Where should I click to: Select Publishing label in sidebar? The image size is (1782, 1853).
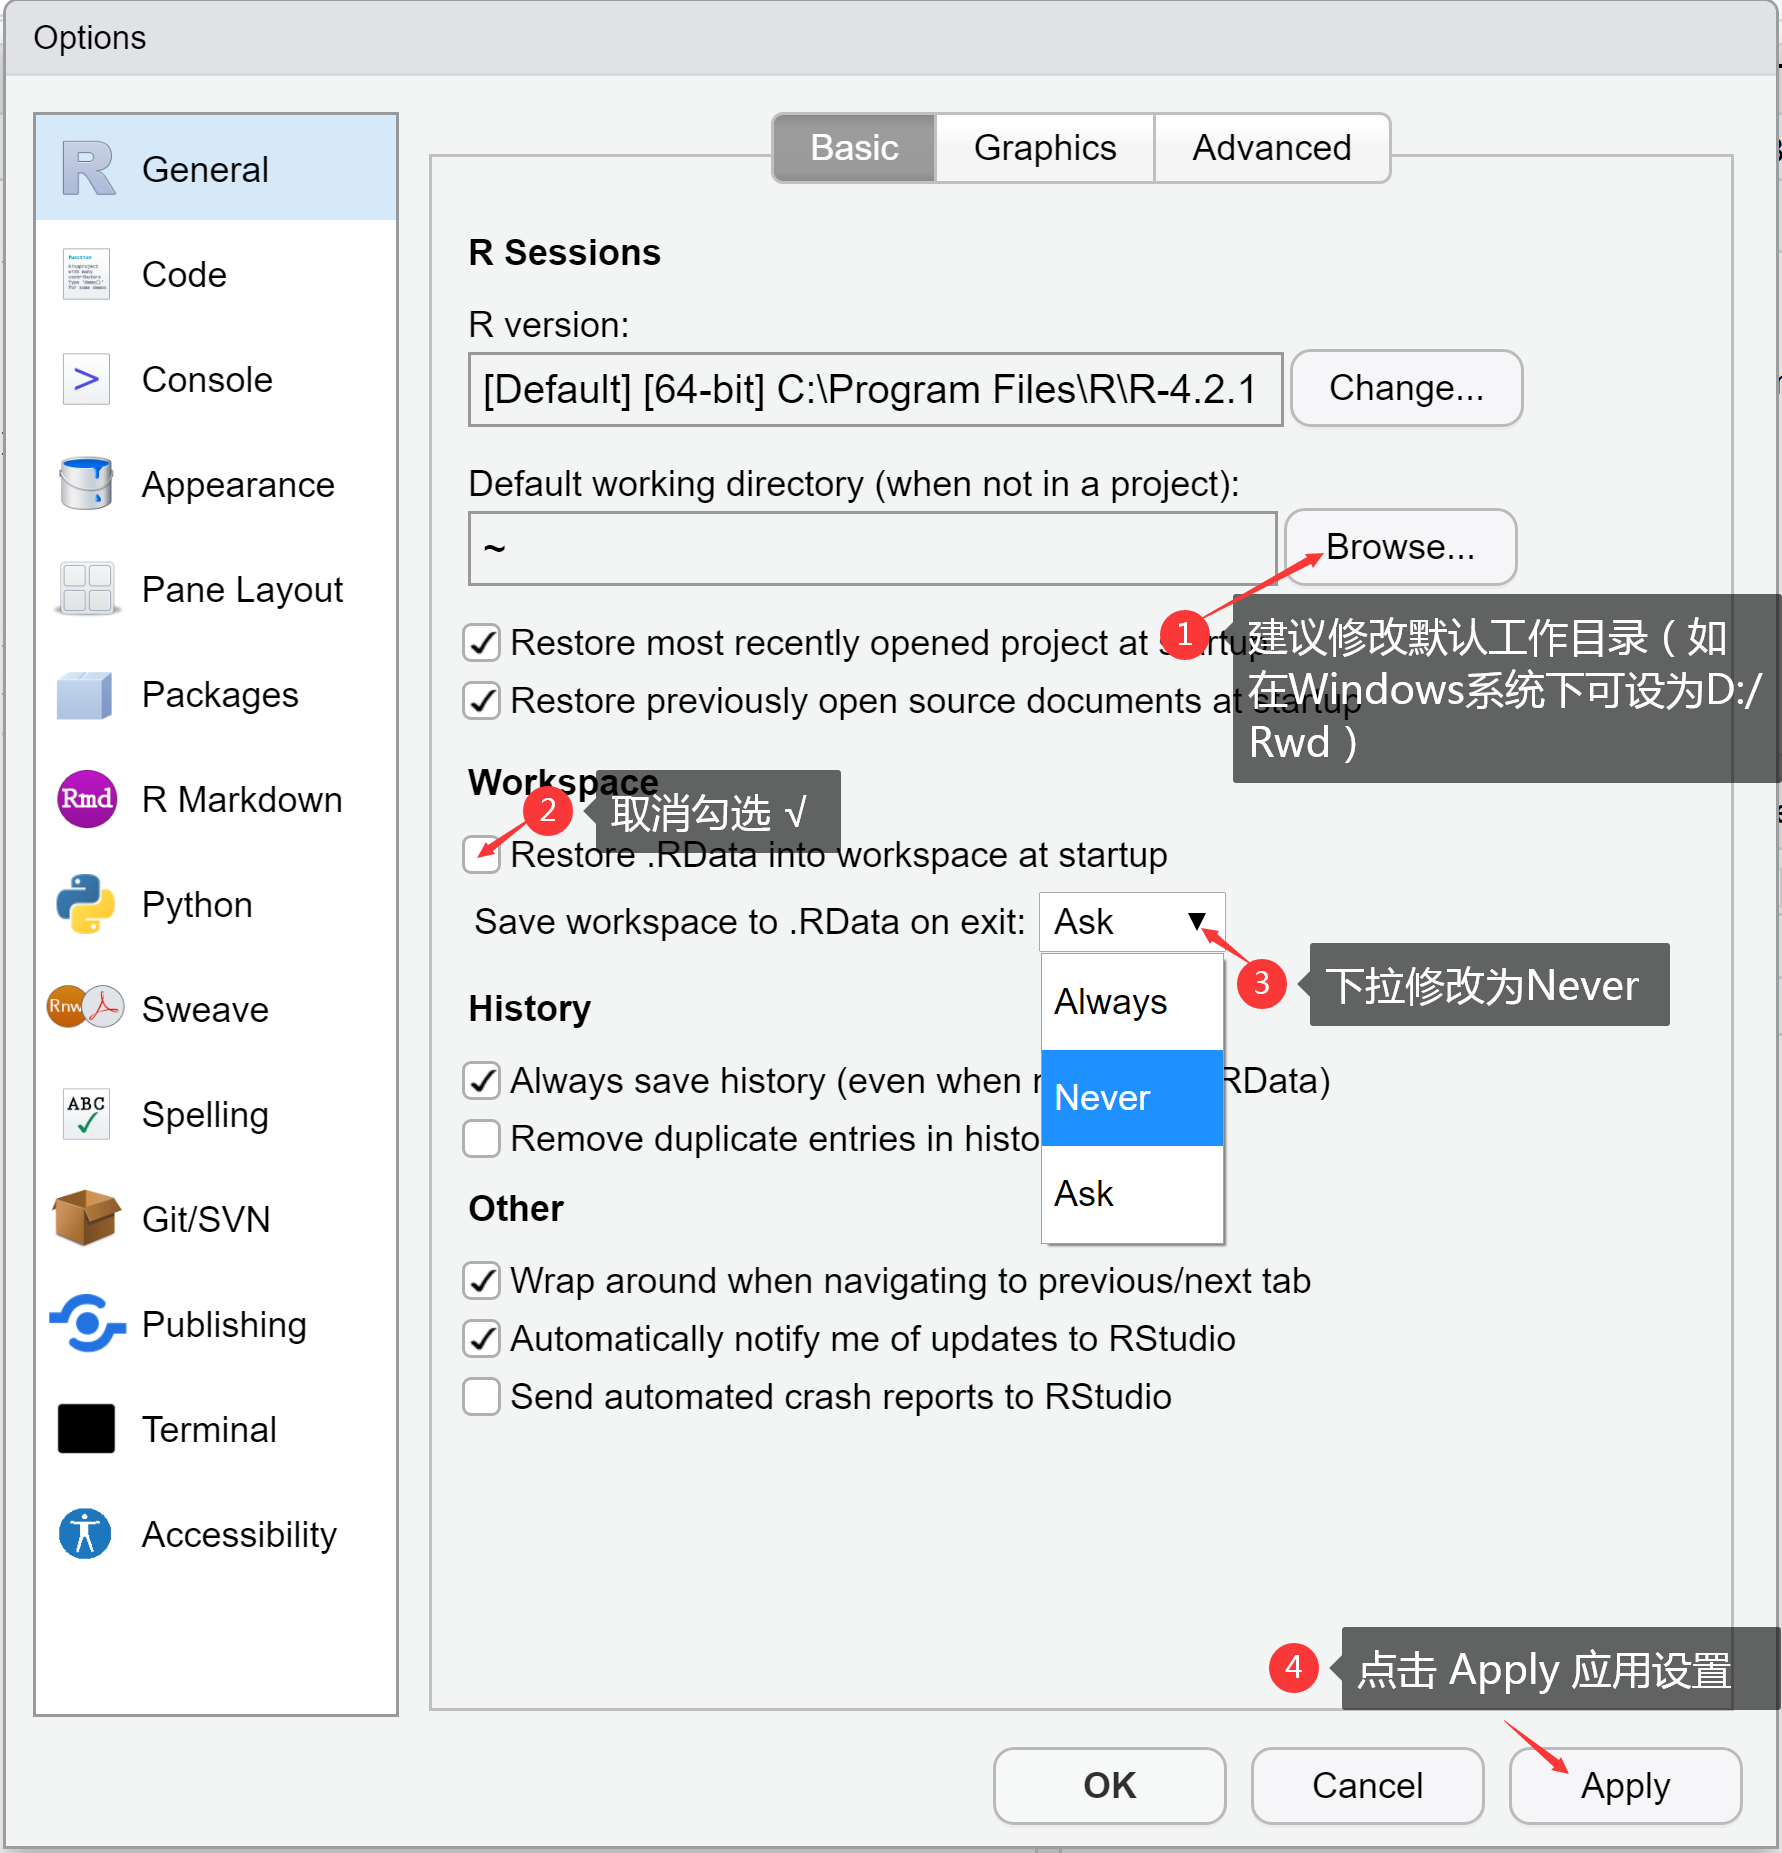224,1324
